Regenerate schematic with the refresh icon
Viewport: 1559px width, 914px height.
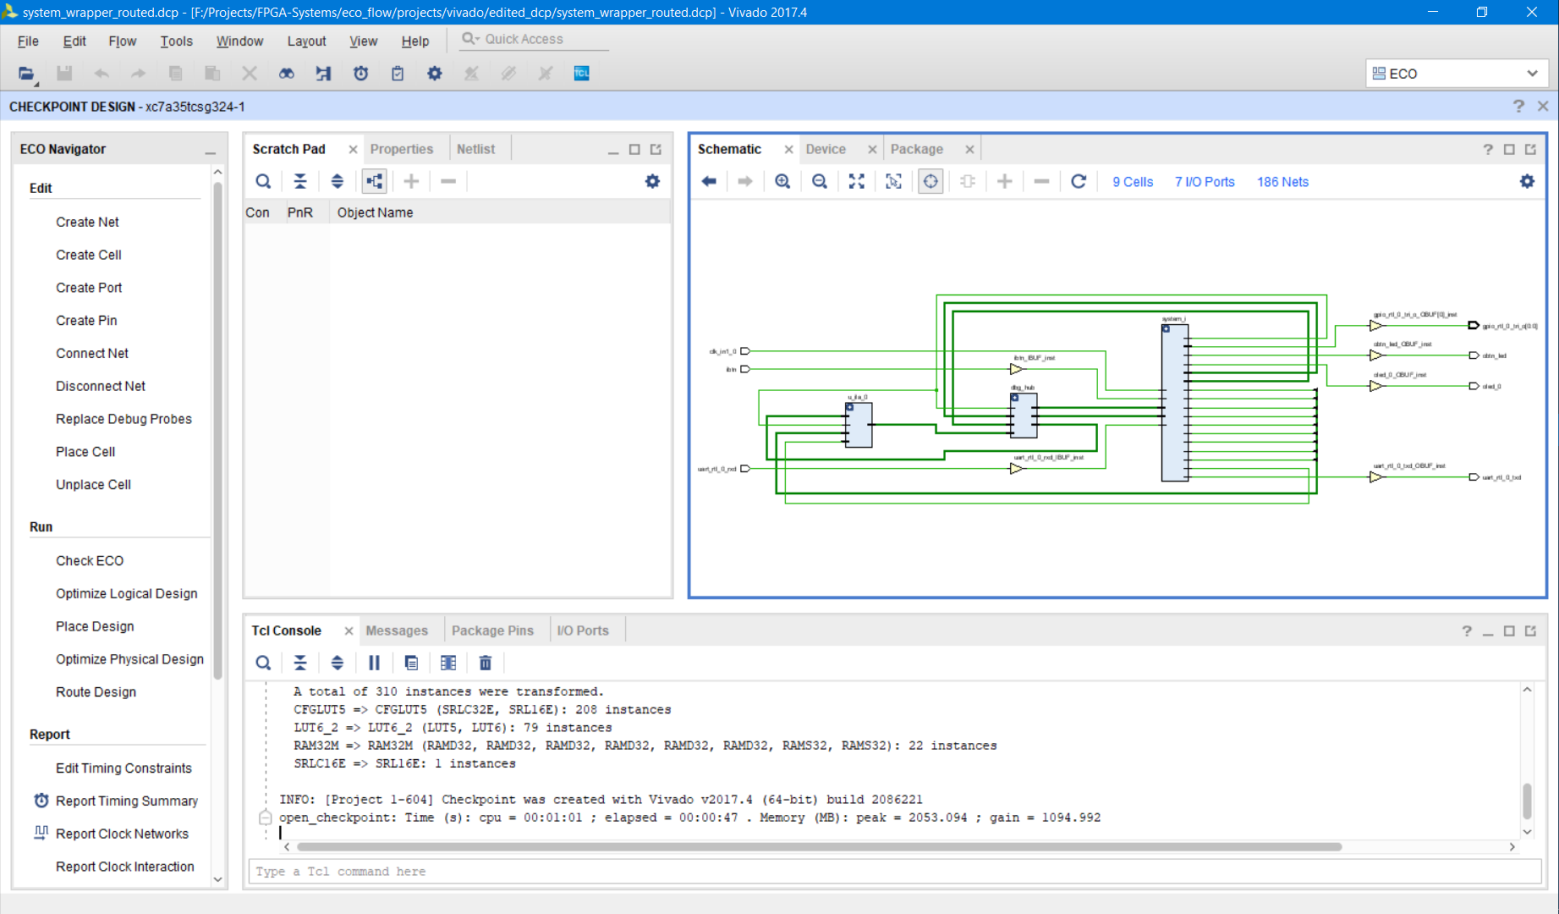tap(1078, 181)
